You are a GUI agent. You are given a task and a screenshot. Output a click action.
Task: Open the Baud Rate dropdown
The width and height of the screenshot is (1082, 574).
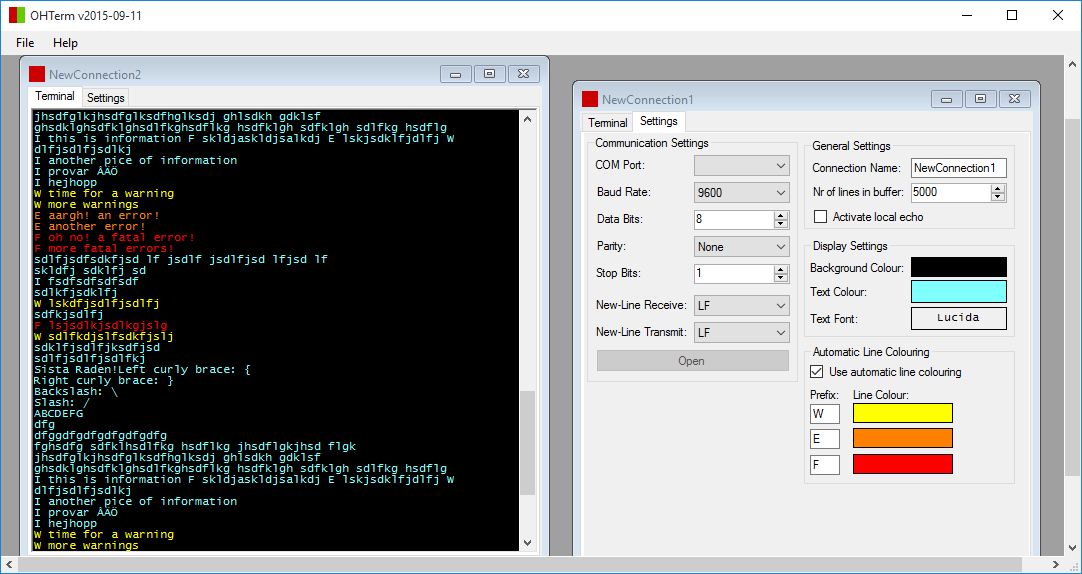[741, 192]
